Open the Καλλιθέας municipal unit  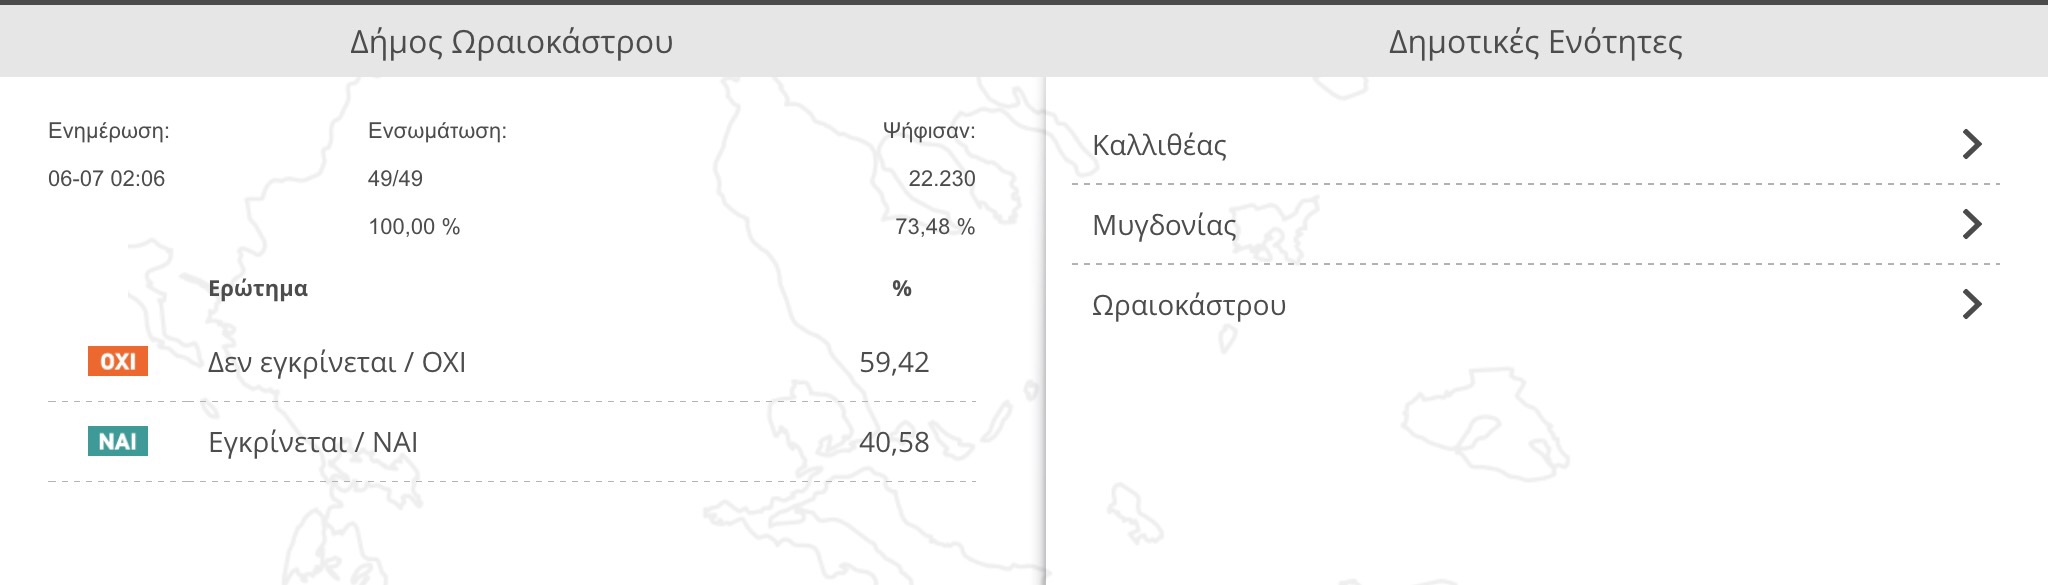(x=1536, y=145)
